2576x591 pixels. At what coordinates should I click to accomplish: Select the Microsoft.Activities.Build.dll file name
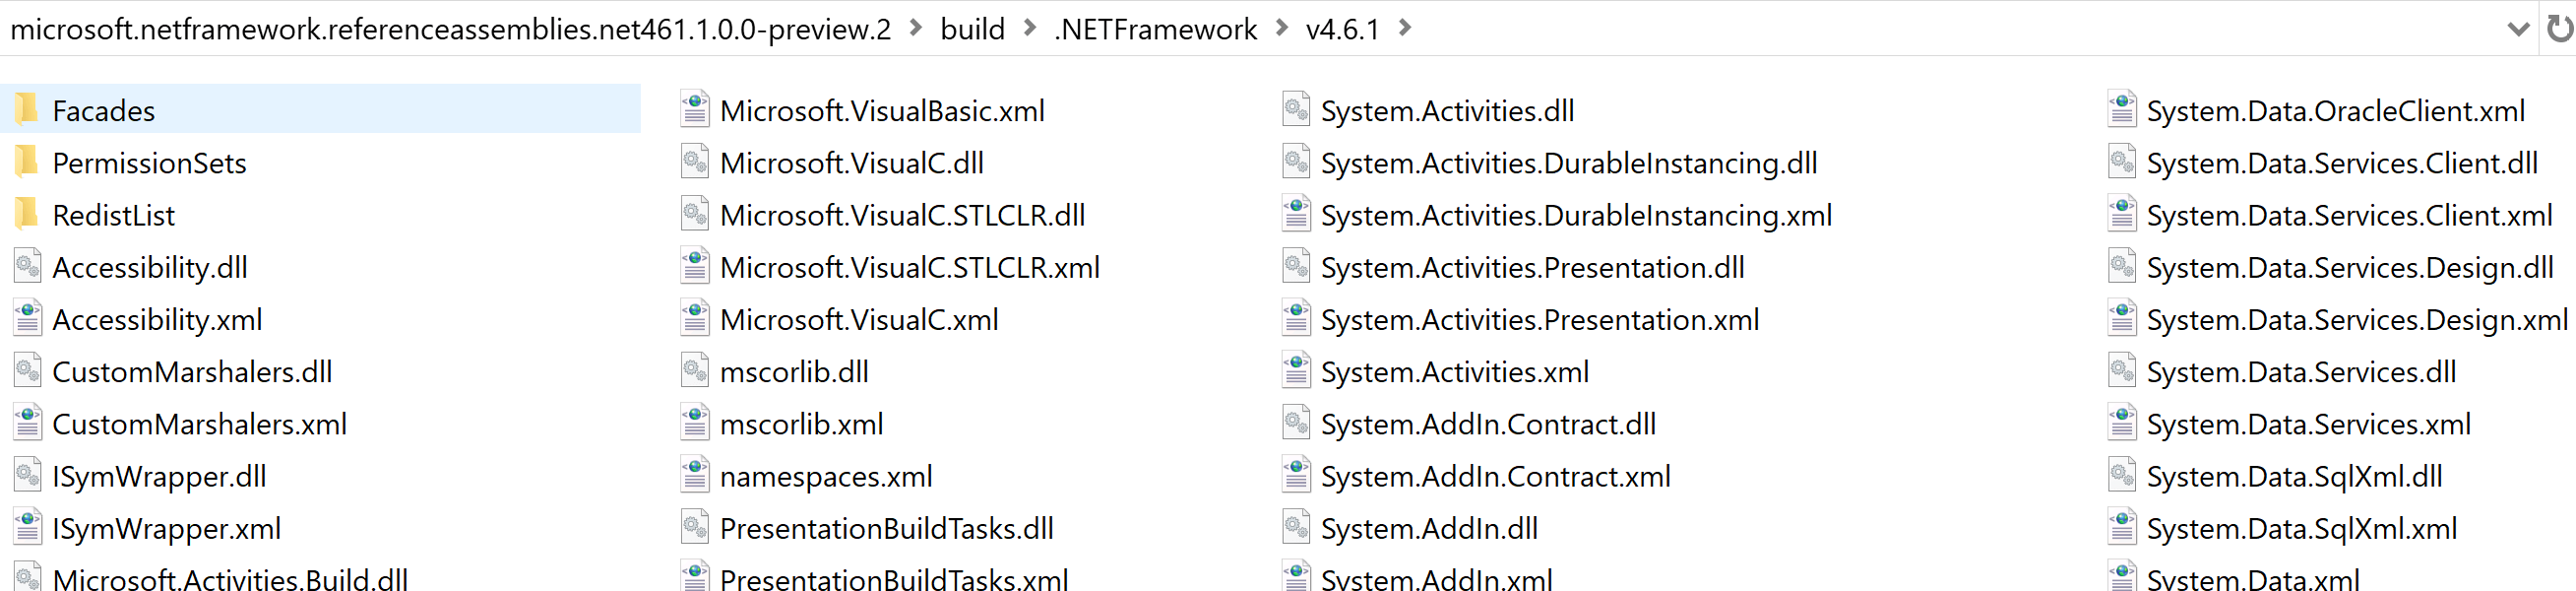[230, 579]
